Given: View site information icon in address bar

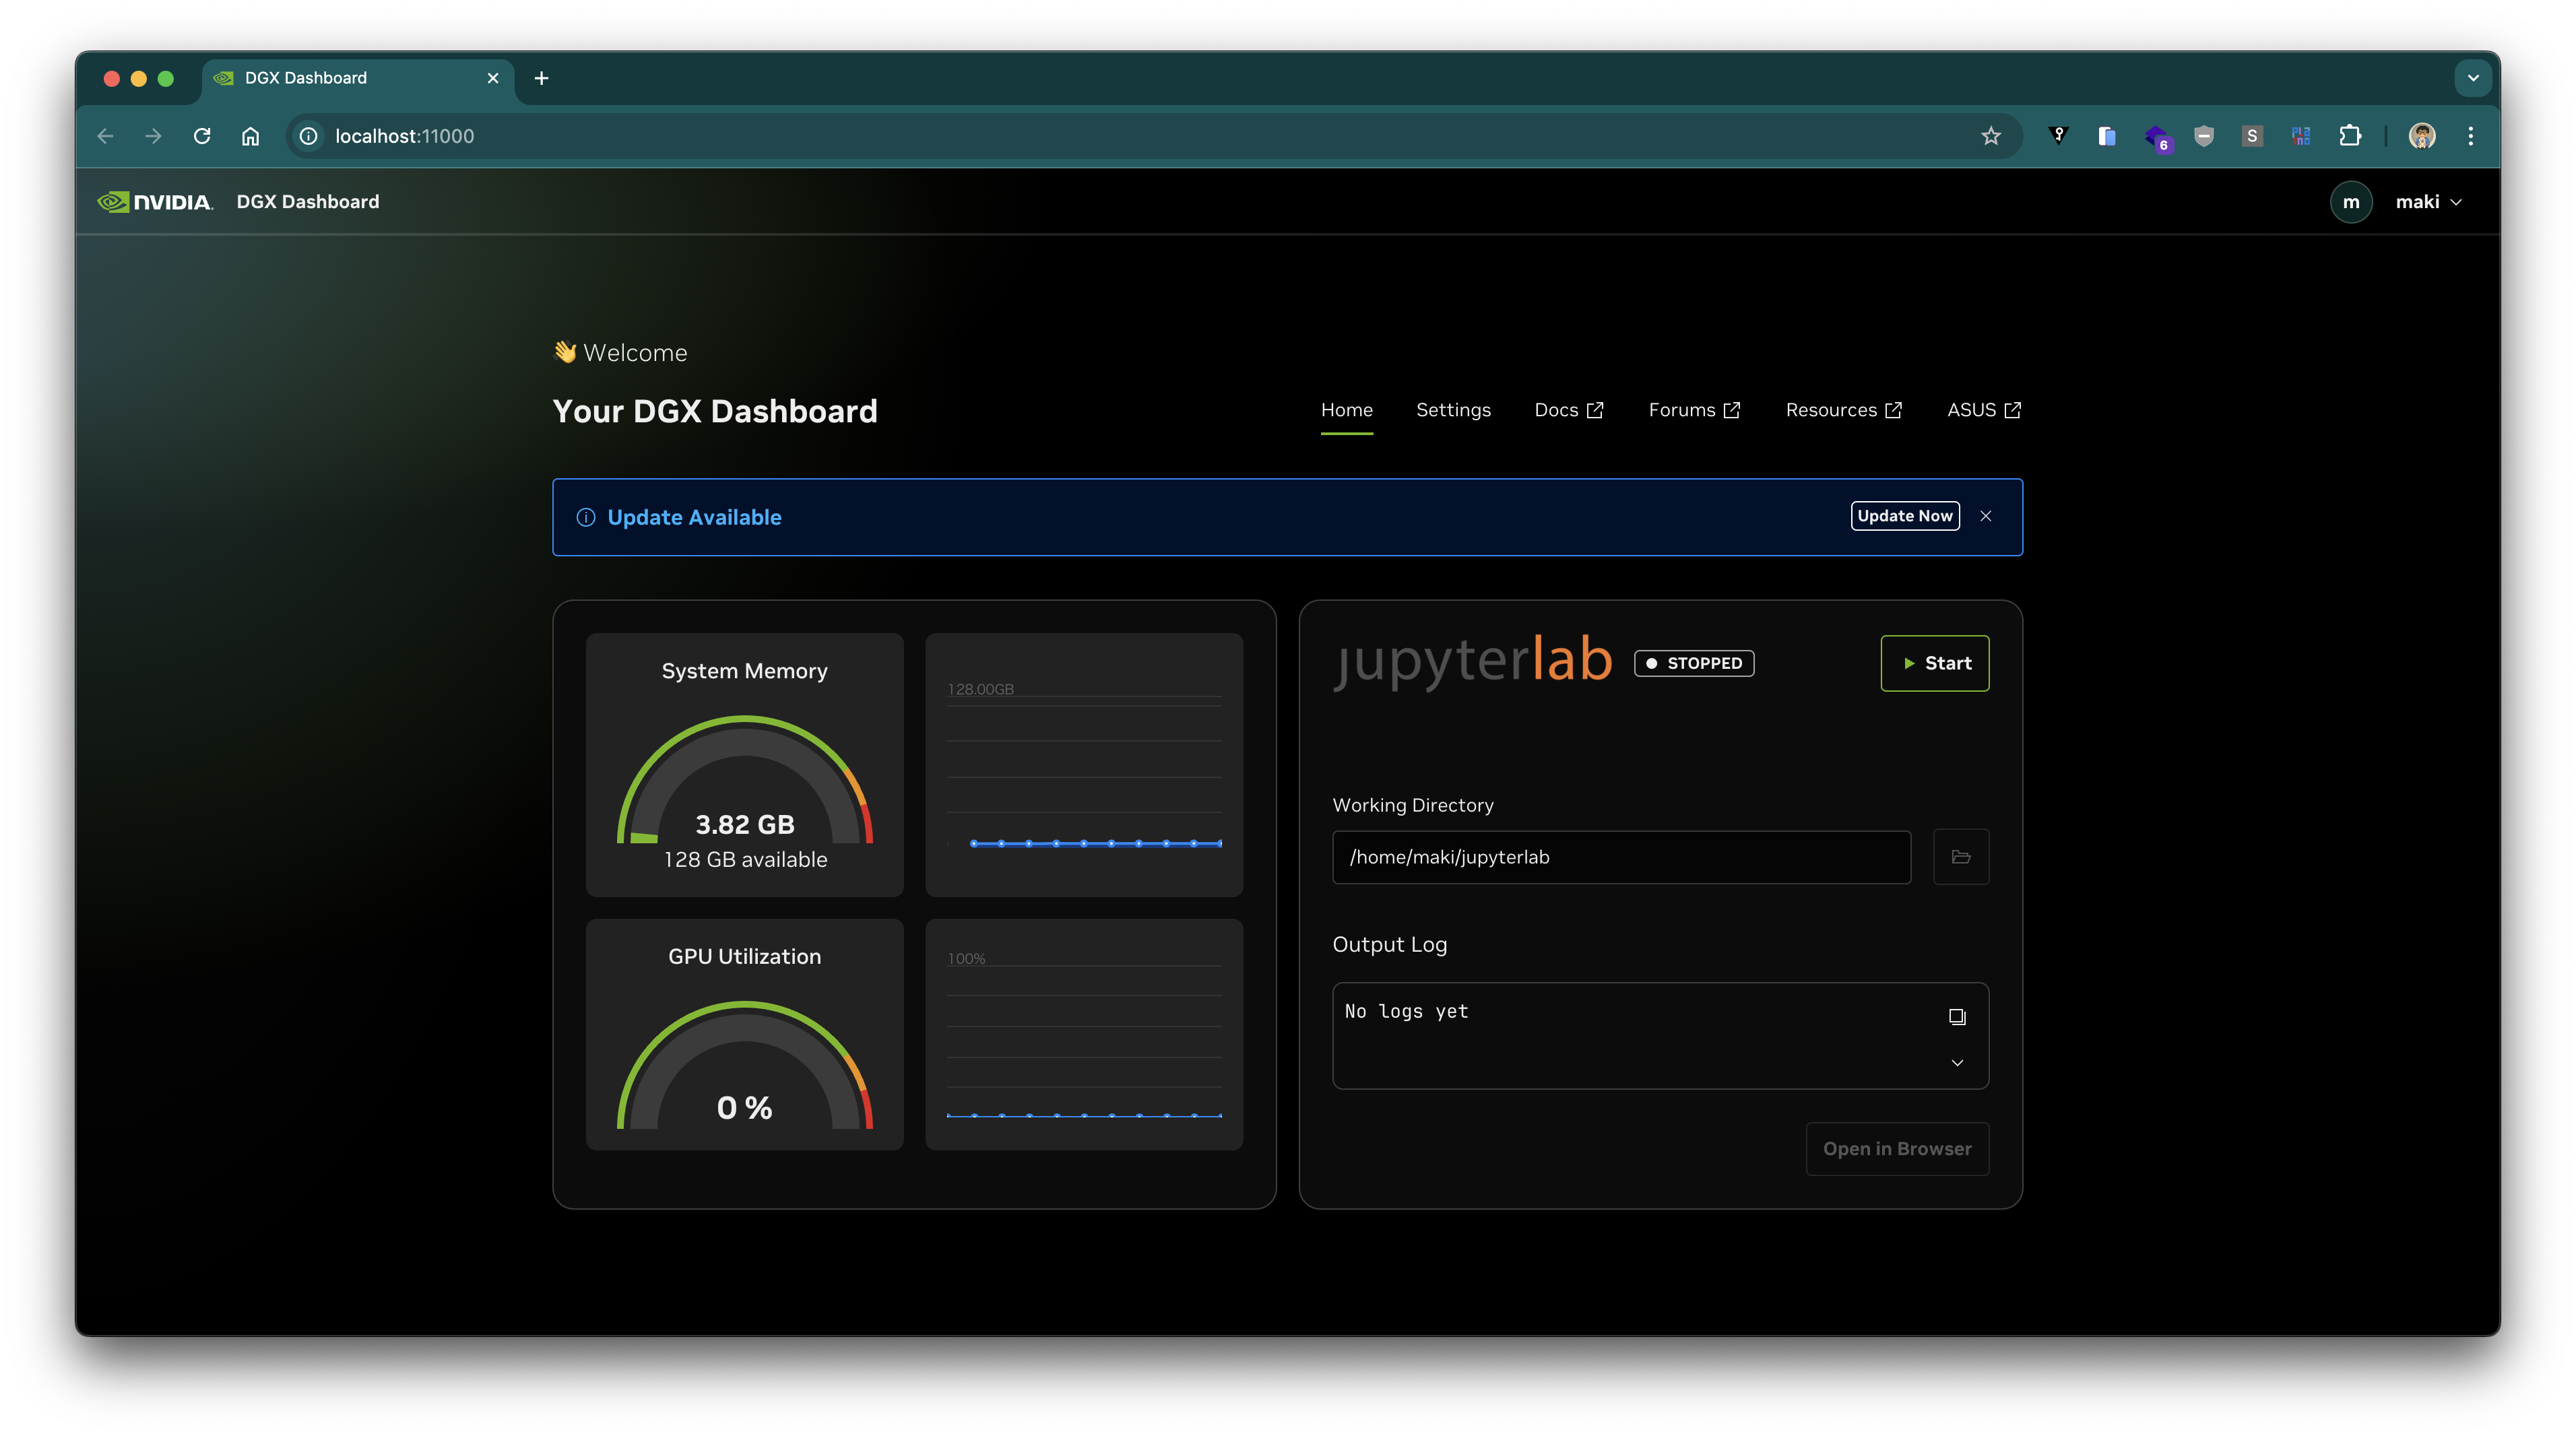Looking at the screenshot, I should pos(309,136).
